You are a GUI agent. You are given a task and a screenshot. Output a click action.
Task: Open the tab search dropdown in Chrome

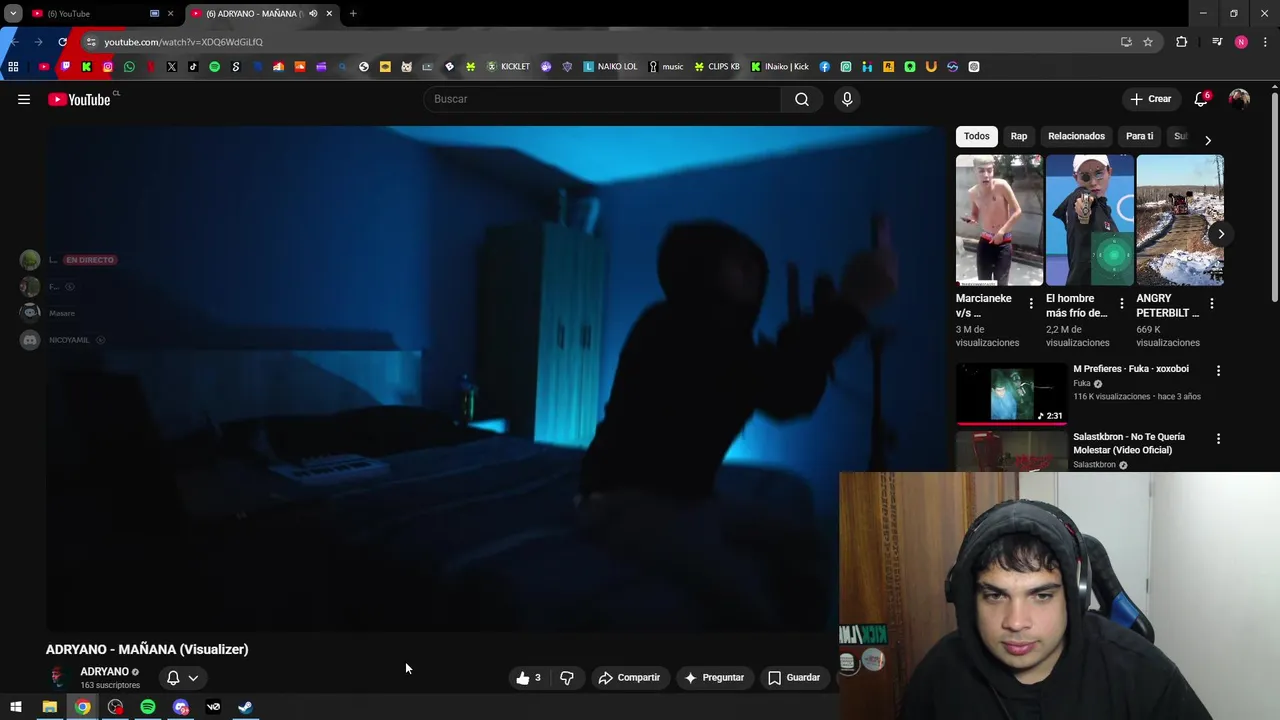[x=13, y=14]
